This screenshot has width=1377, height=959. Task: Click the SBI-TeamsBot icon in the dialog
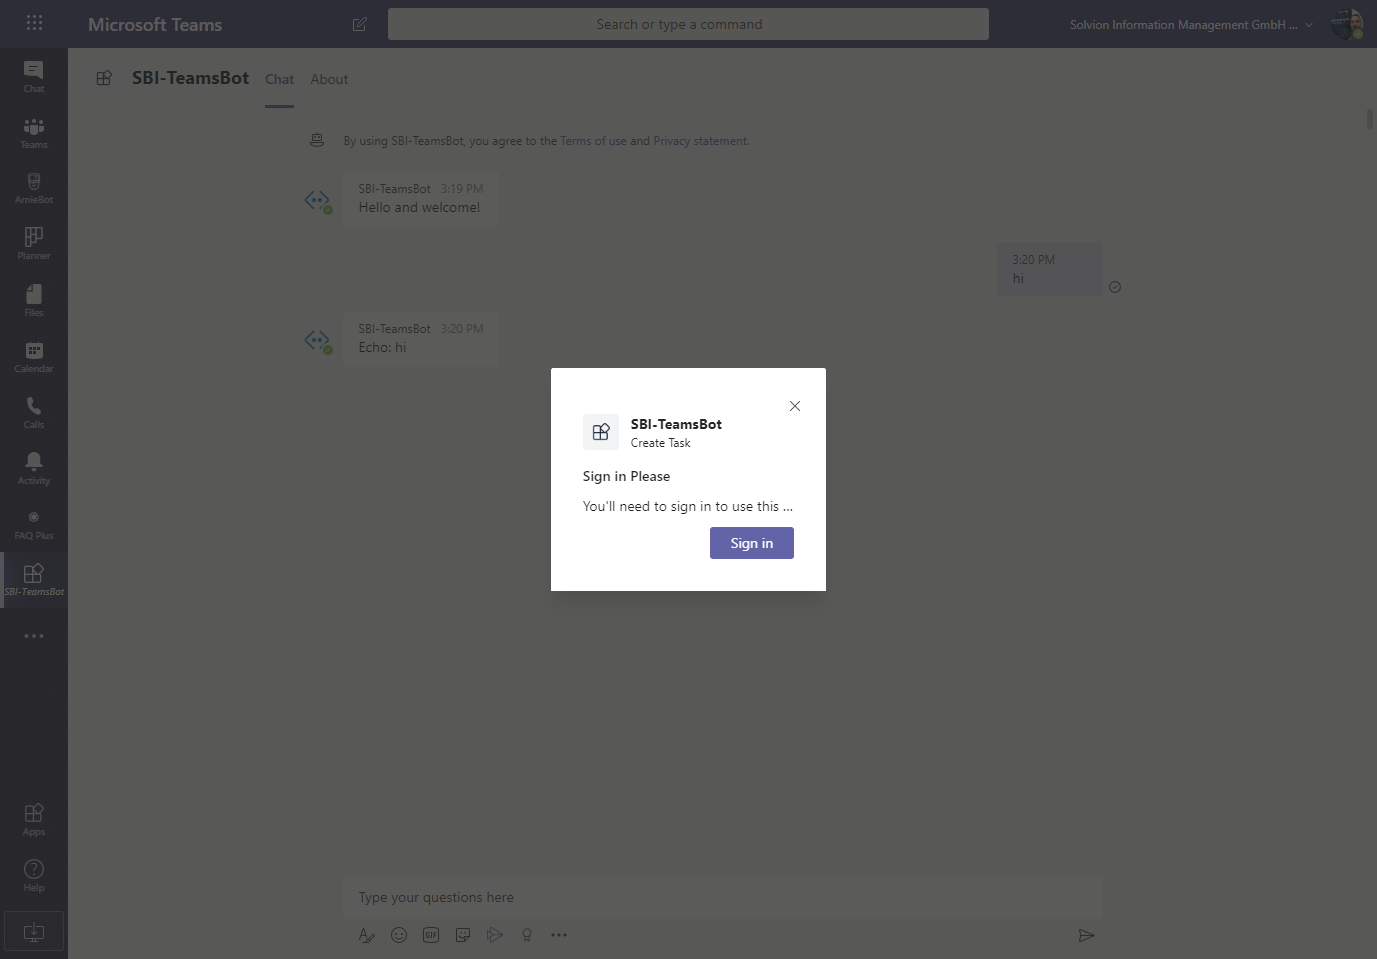[x=601, y=432]
